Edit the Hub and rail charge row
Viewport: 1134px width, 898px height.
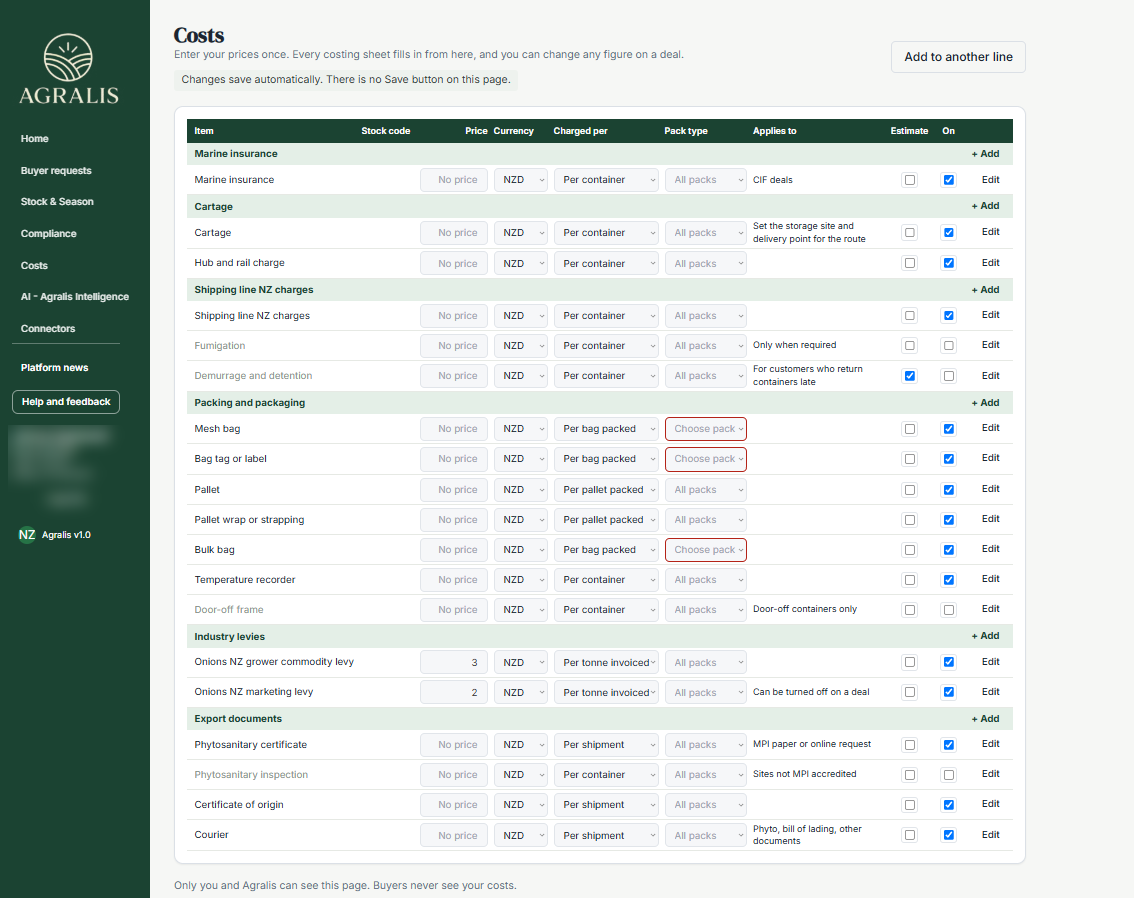coord(990,263)
